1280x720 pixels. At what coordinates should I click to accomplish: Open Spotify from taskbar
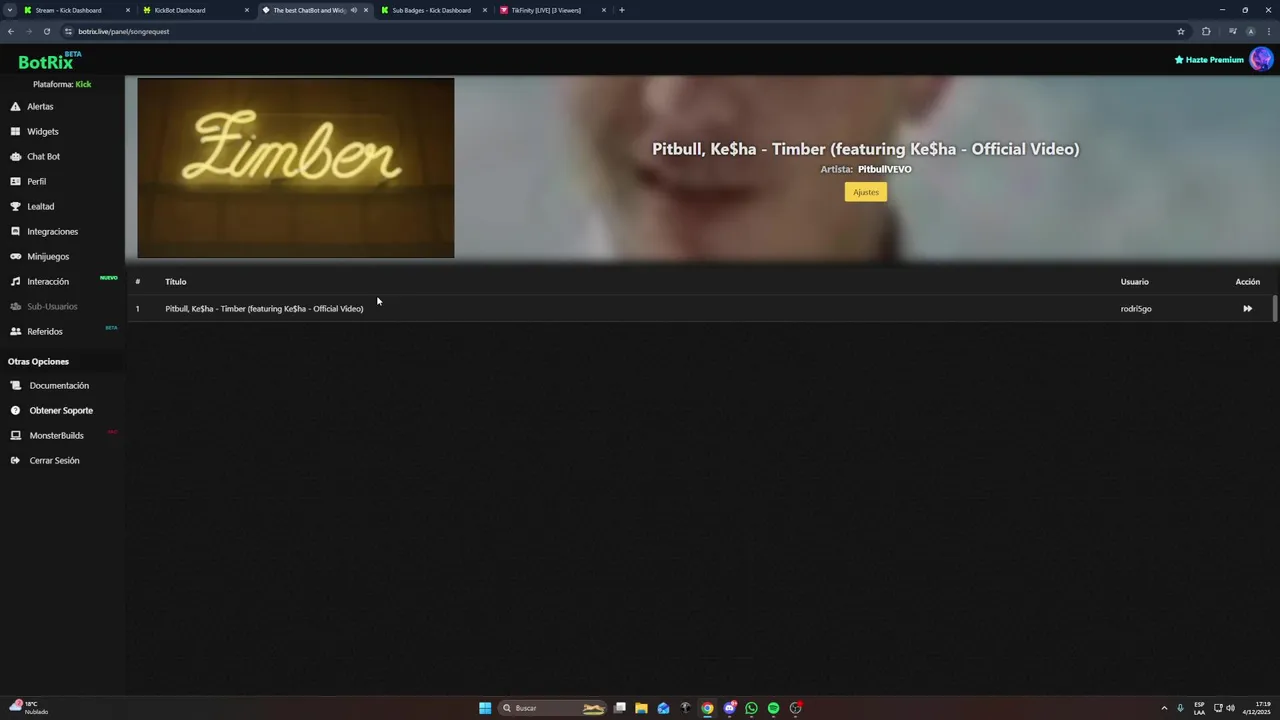[x=773, y=708]
